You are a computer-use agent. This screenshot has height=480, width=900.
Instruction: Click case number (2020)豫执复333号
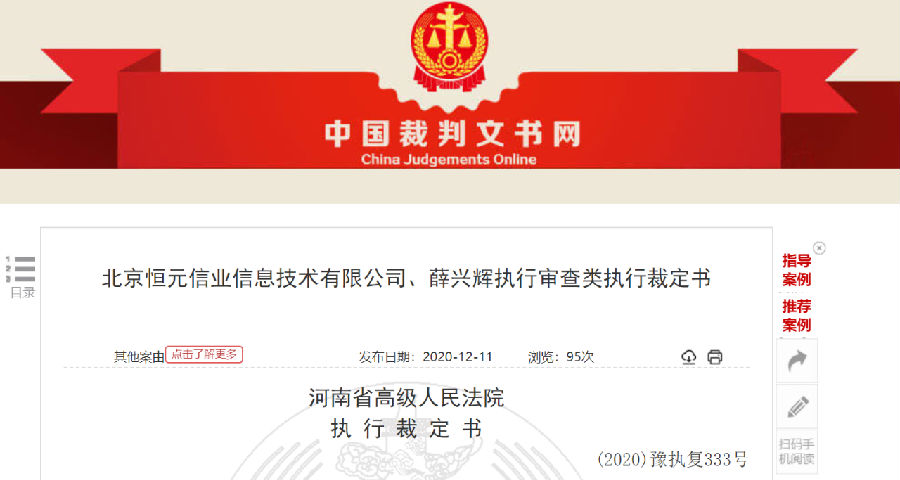tap(672, 459)
